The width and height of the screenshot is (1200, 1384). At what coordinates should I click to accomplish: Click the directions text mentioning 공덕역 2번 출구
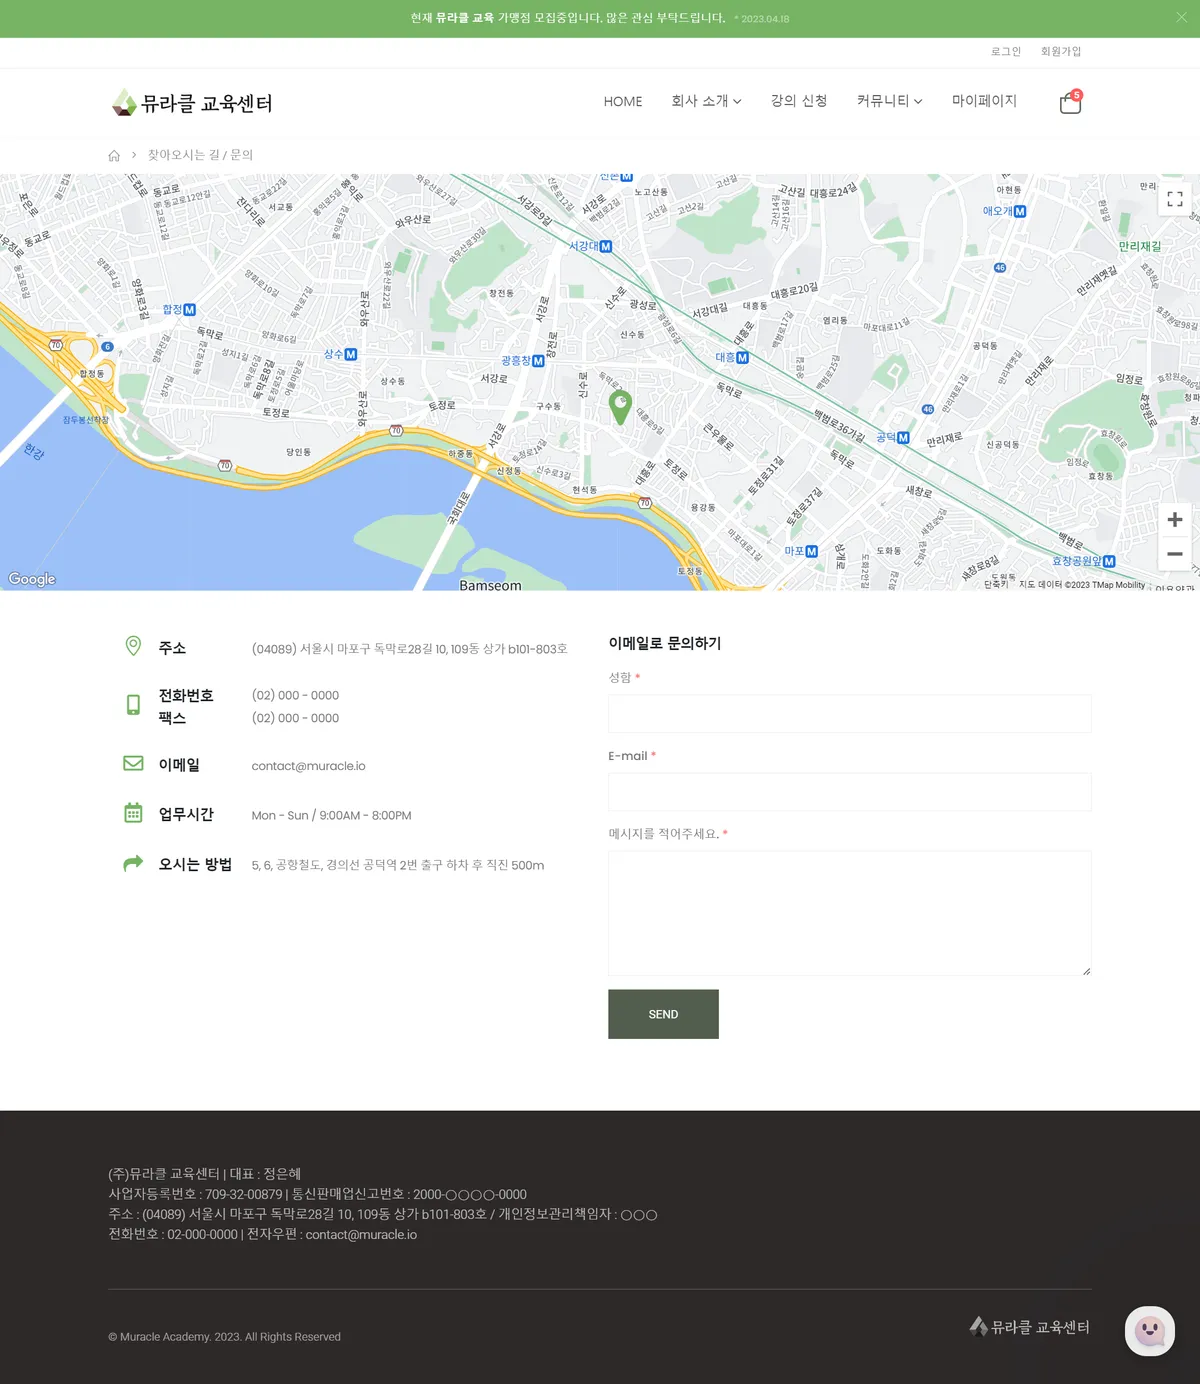[398, 865]
